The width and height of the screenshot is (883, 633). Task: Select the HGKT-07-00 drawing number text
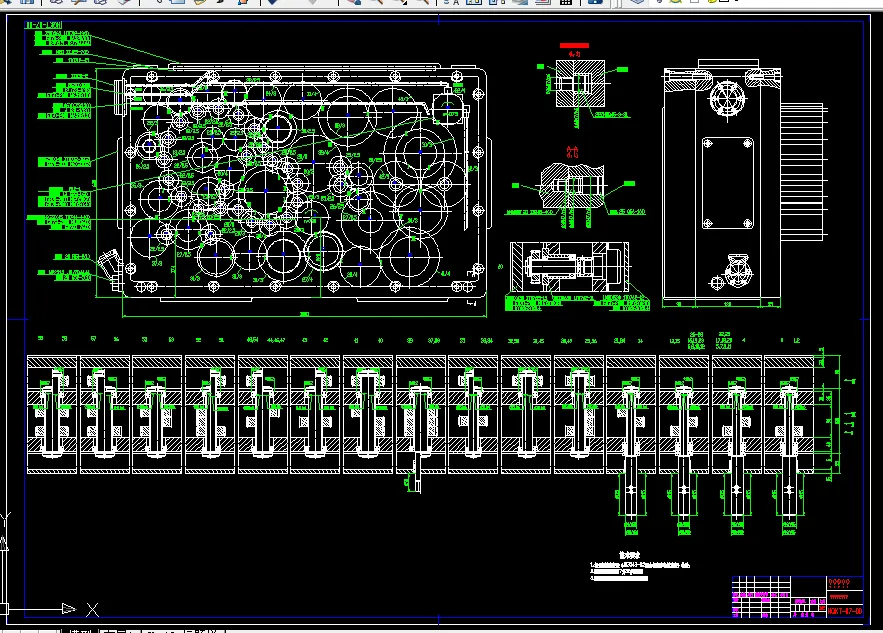(845, 611)
